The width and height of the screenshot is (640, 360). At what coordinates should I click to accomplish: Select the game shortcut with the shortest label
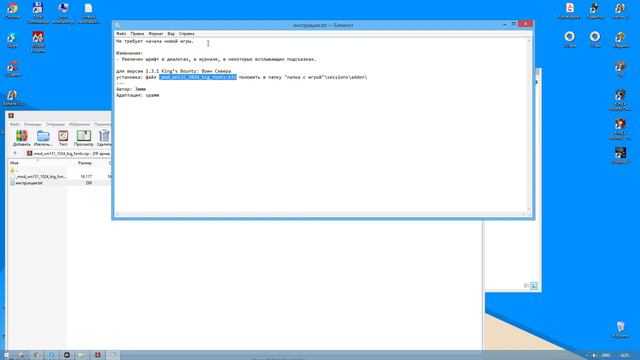620,69
